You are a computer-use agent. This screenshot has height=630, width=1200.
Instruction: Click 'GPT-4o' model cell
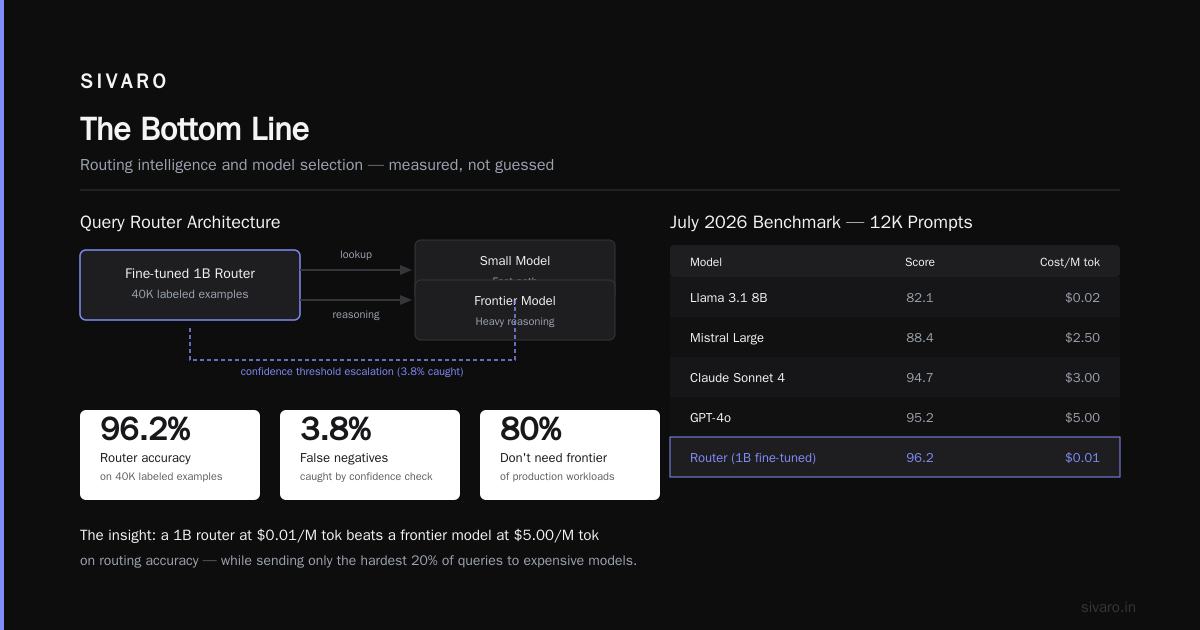(710, 418)
